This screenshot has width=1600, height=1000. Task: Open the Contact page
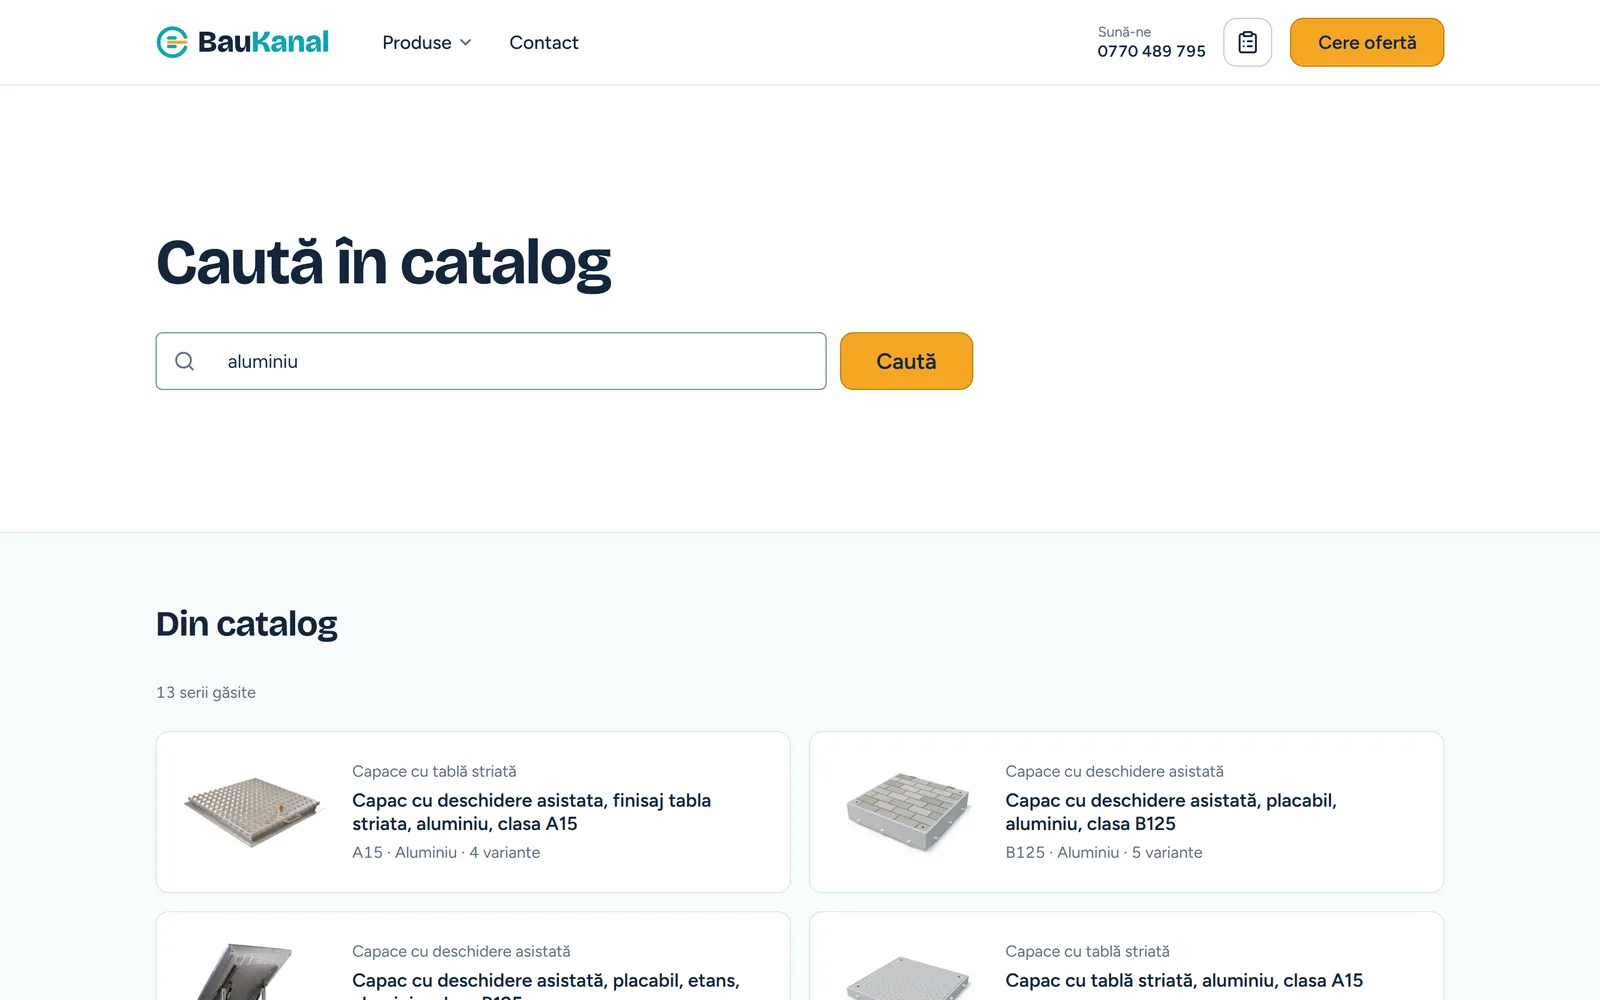(x=544, y=42)
